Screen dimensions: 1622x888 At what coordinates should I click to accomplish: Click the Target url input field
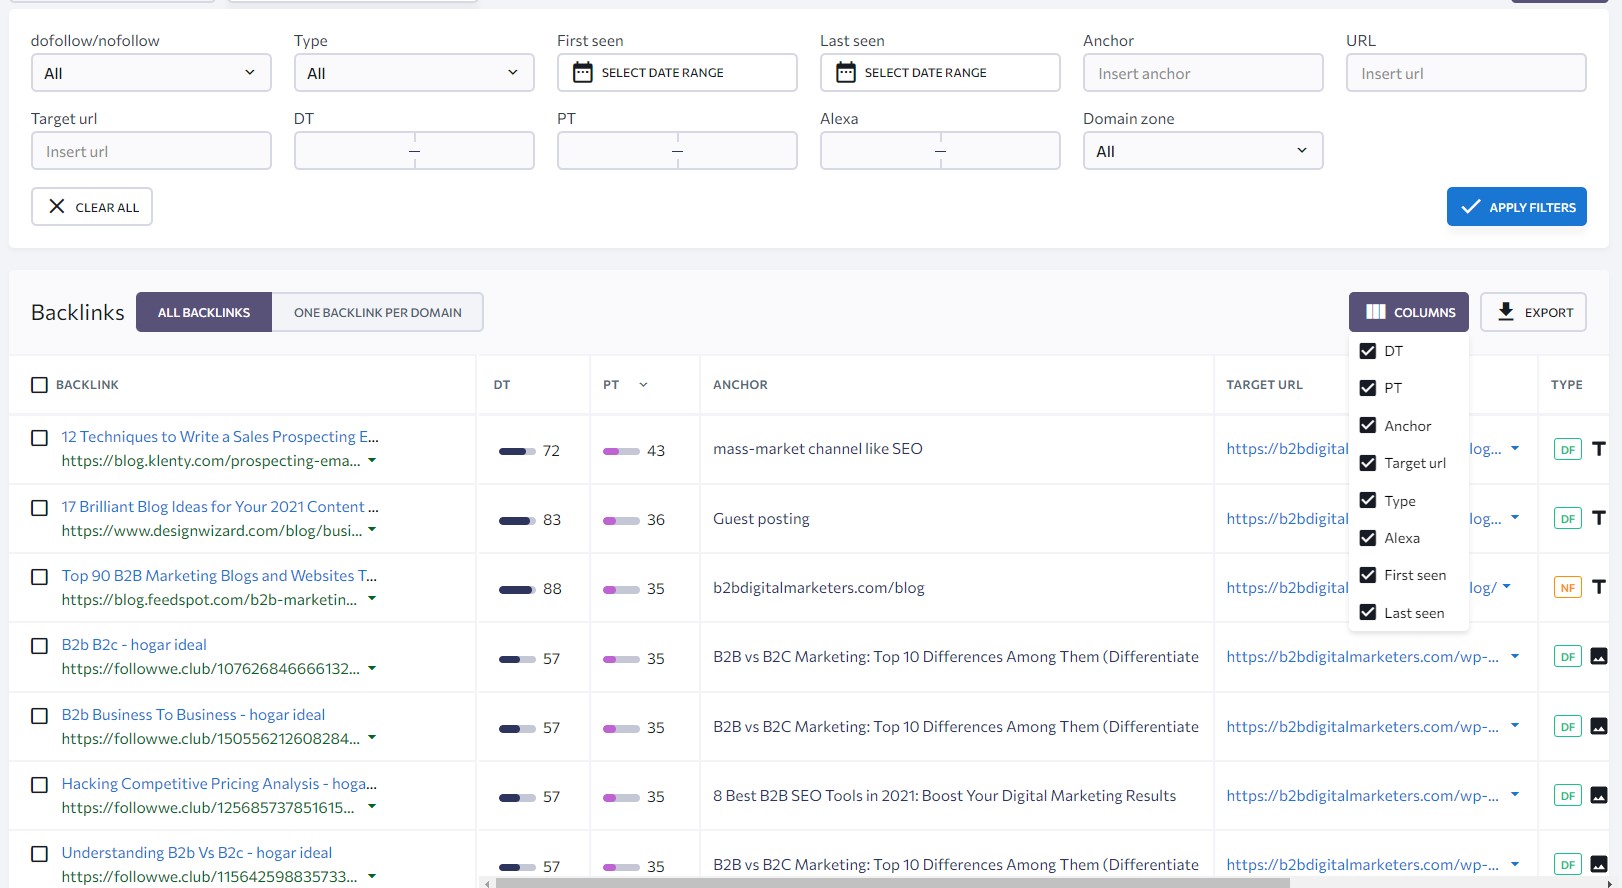151,151
